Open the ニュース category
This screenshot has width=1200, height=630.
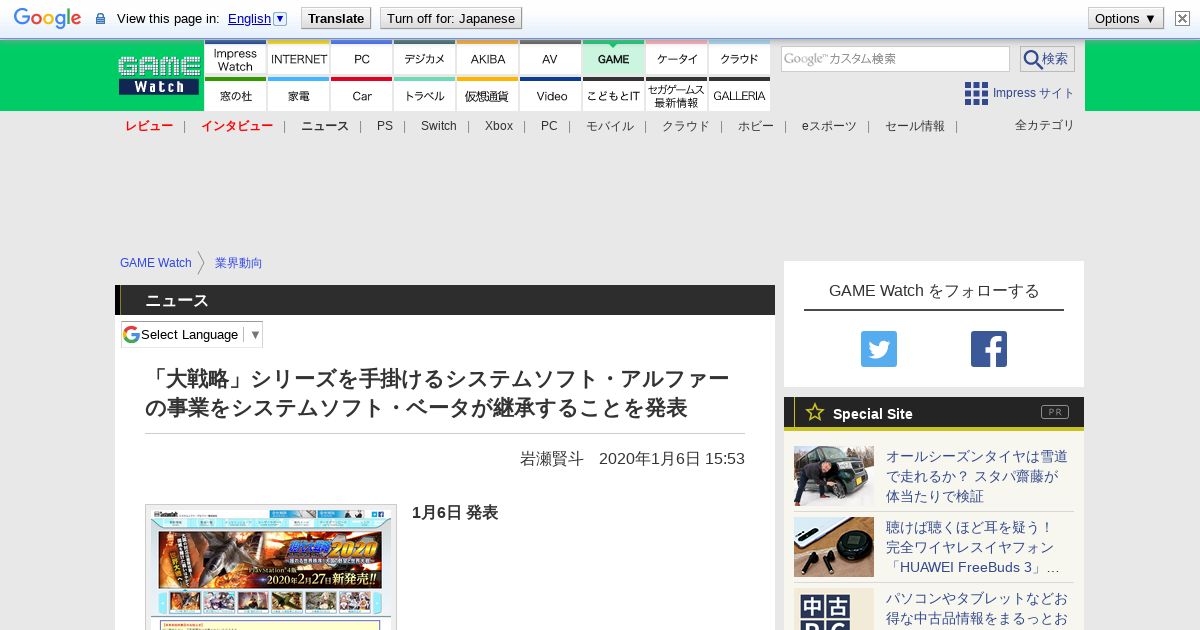325,126
